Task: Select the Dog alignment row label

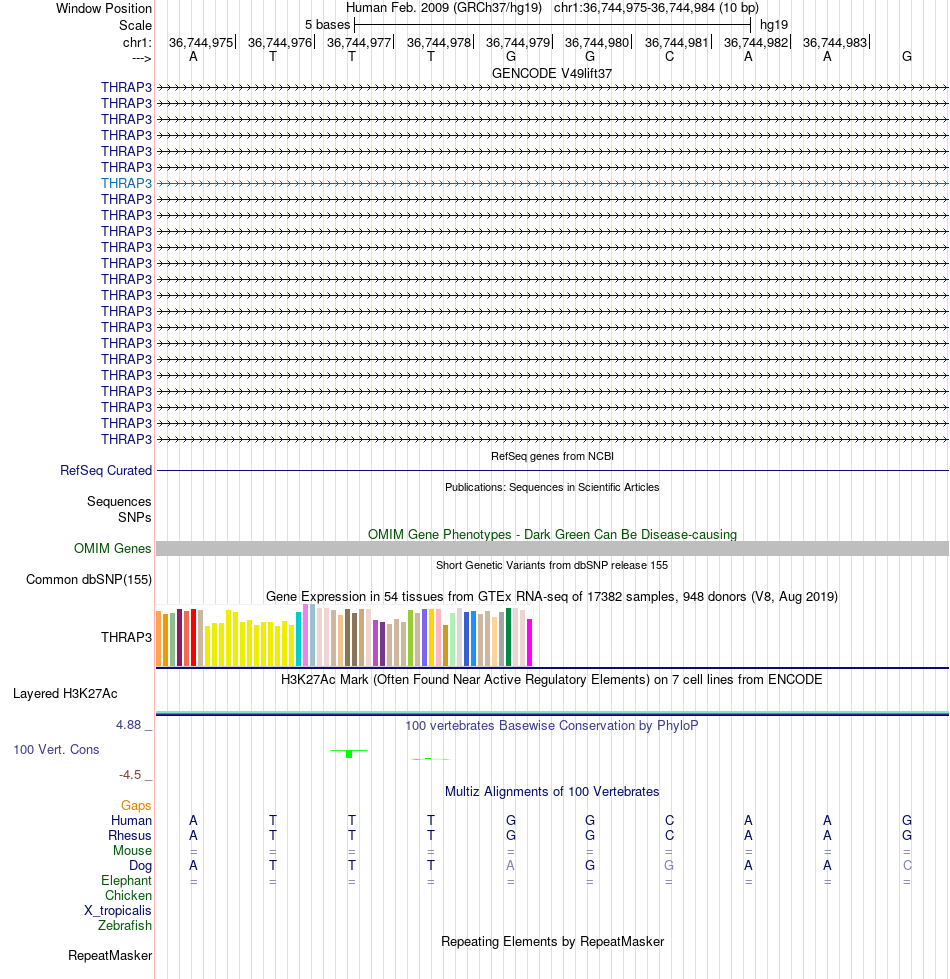Action: [140, 865]
